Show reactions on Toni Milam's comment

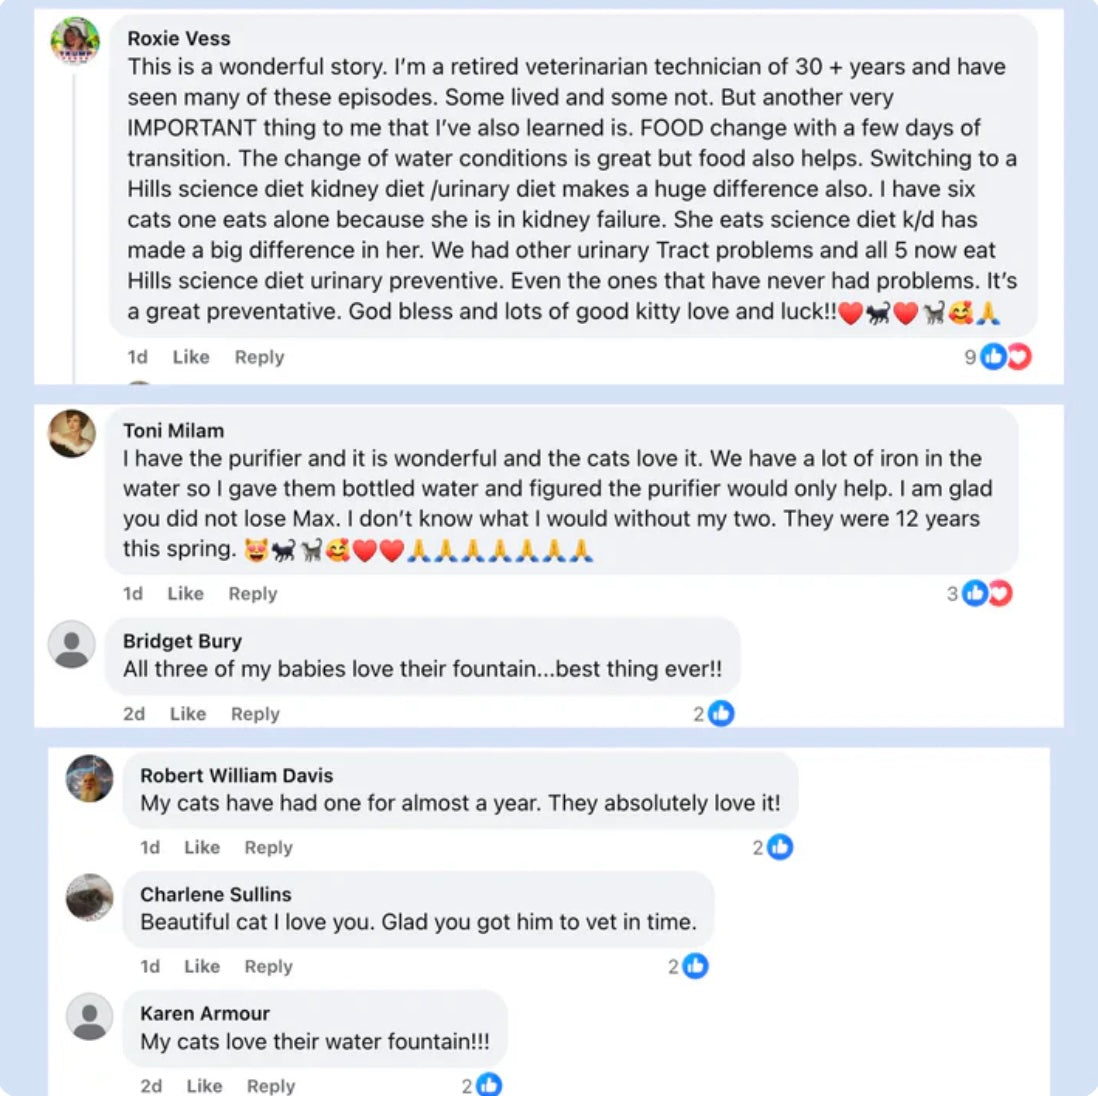coord(979,594)
